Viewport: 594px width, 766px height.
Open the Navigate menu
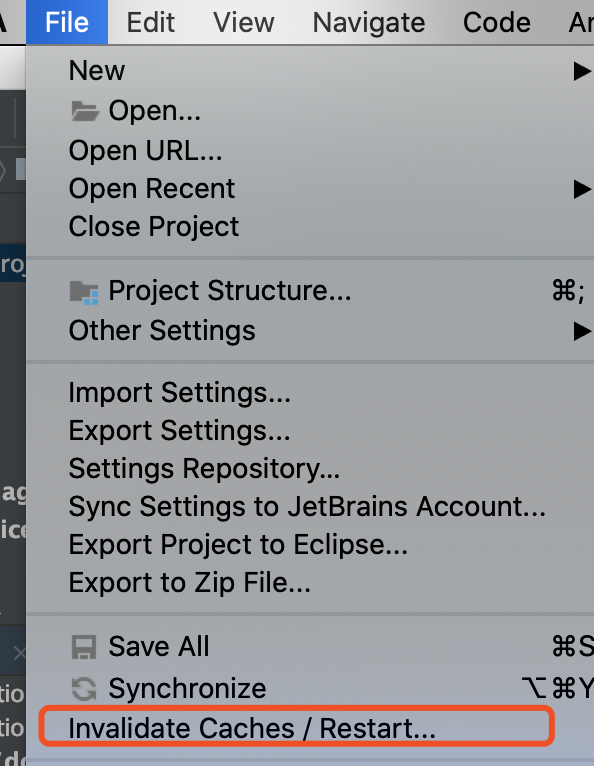tap(369, 22)
